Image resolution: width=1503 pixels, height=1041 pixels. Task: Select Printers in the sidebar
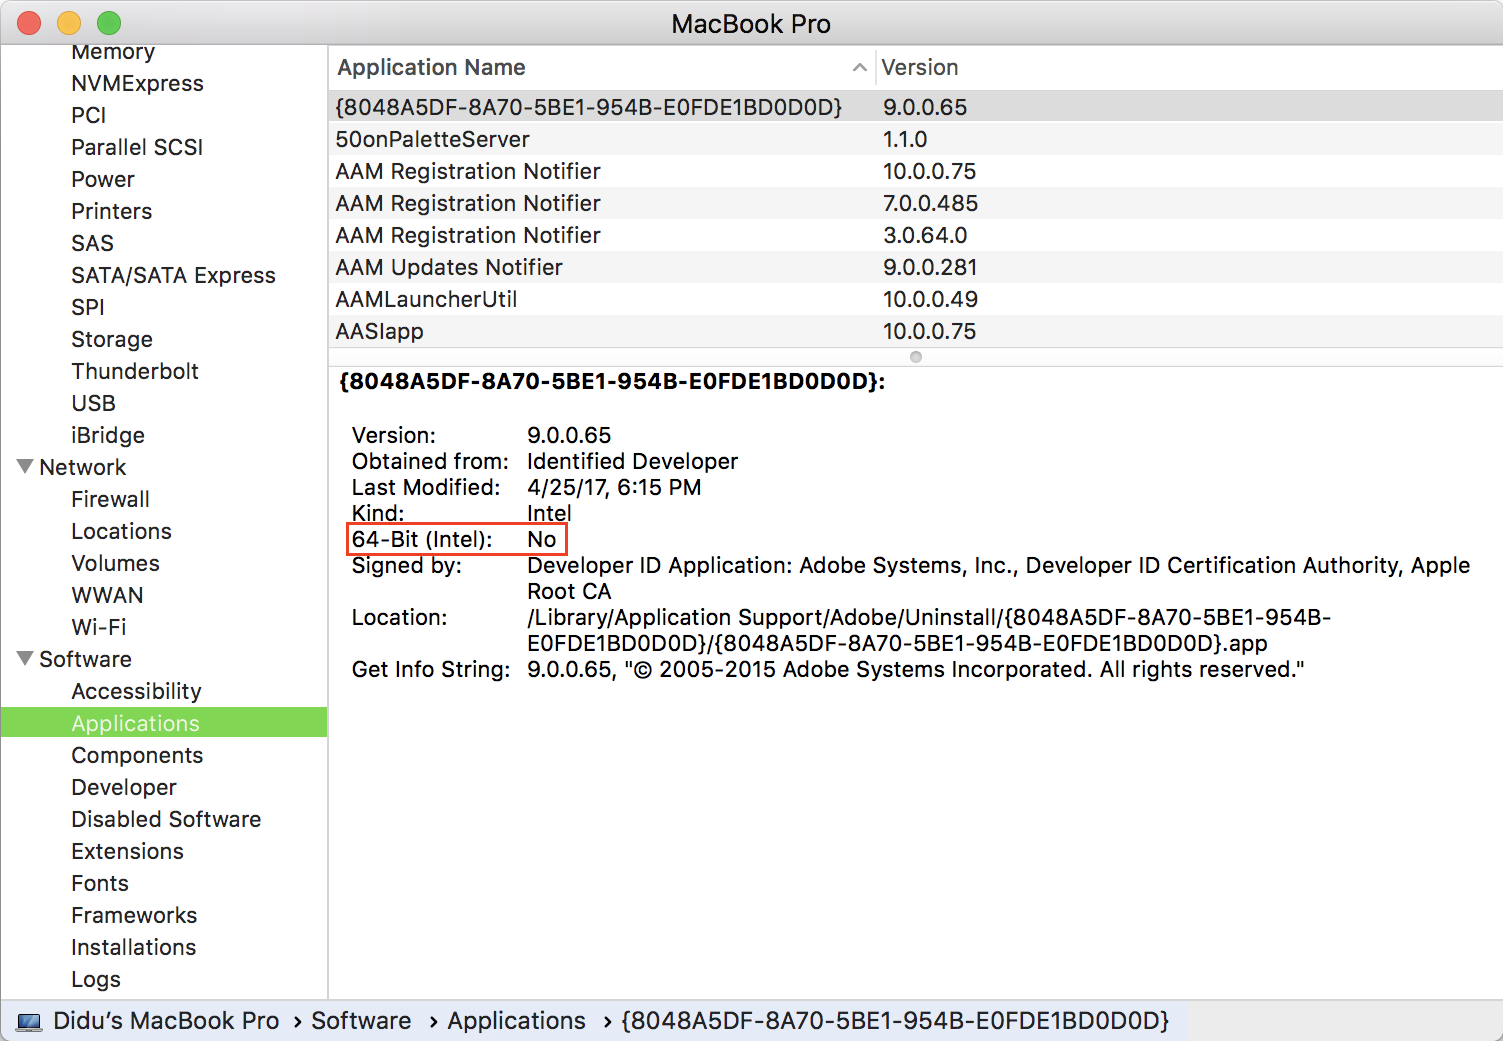(x=111, y=211)
